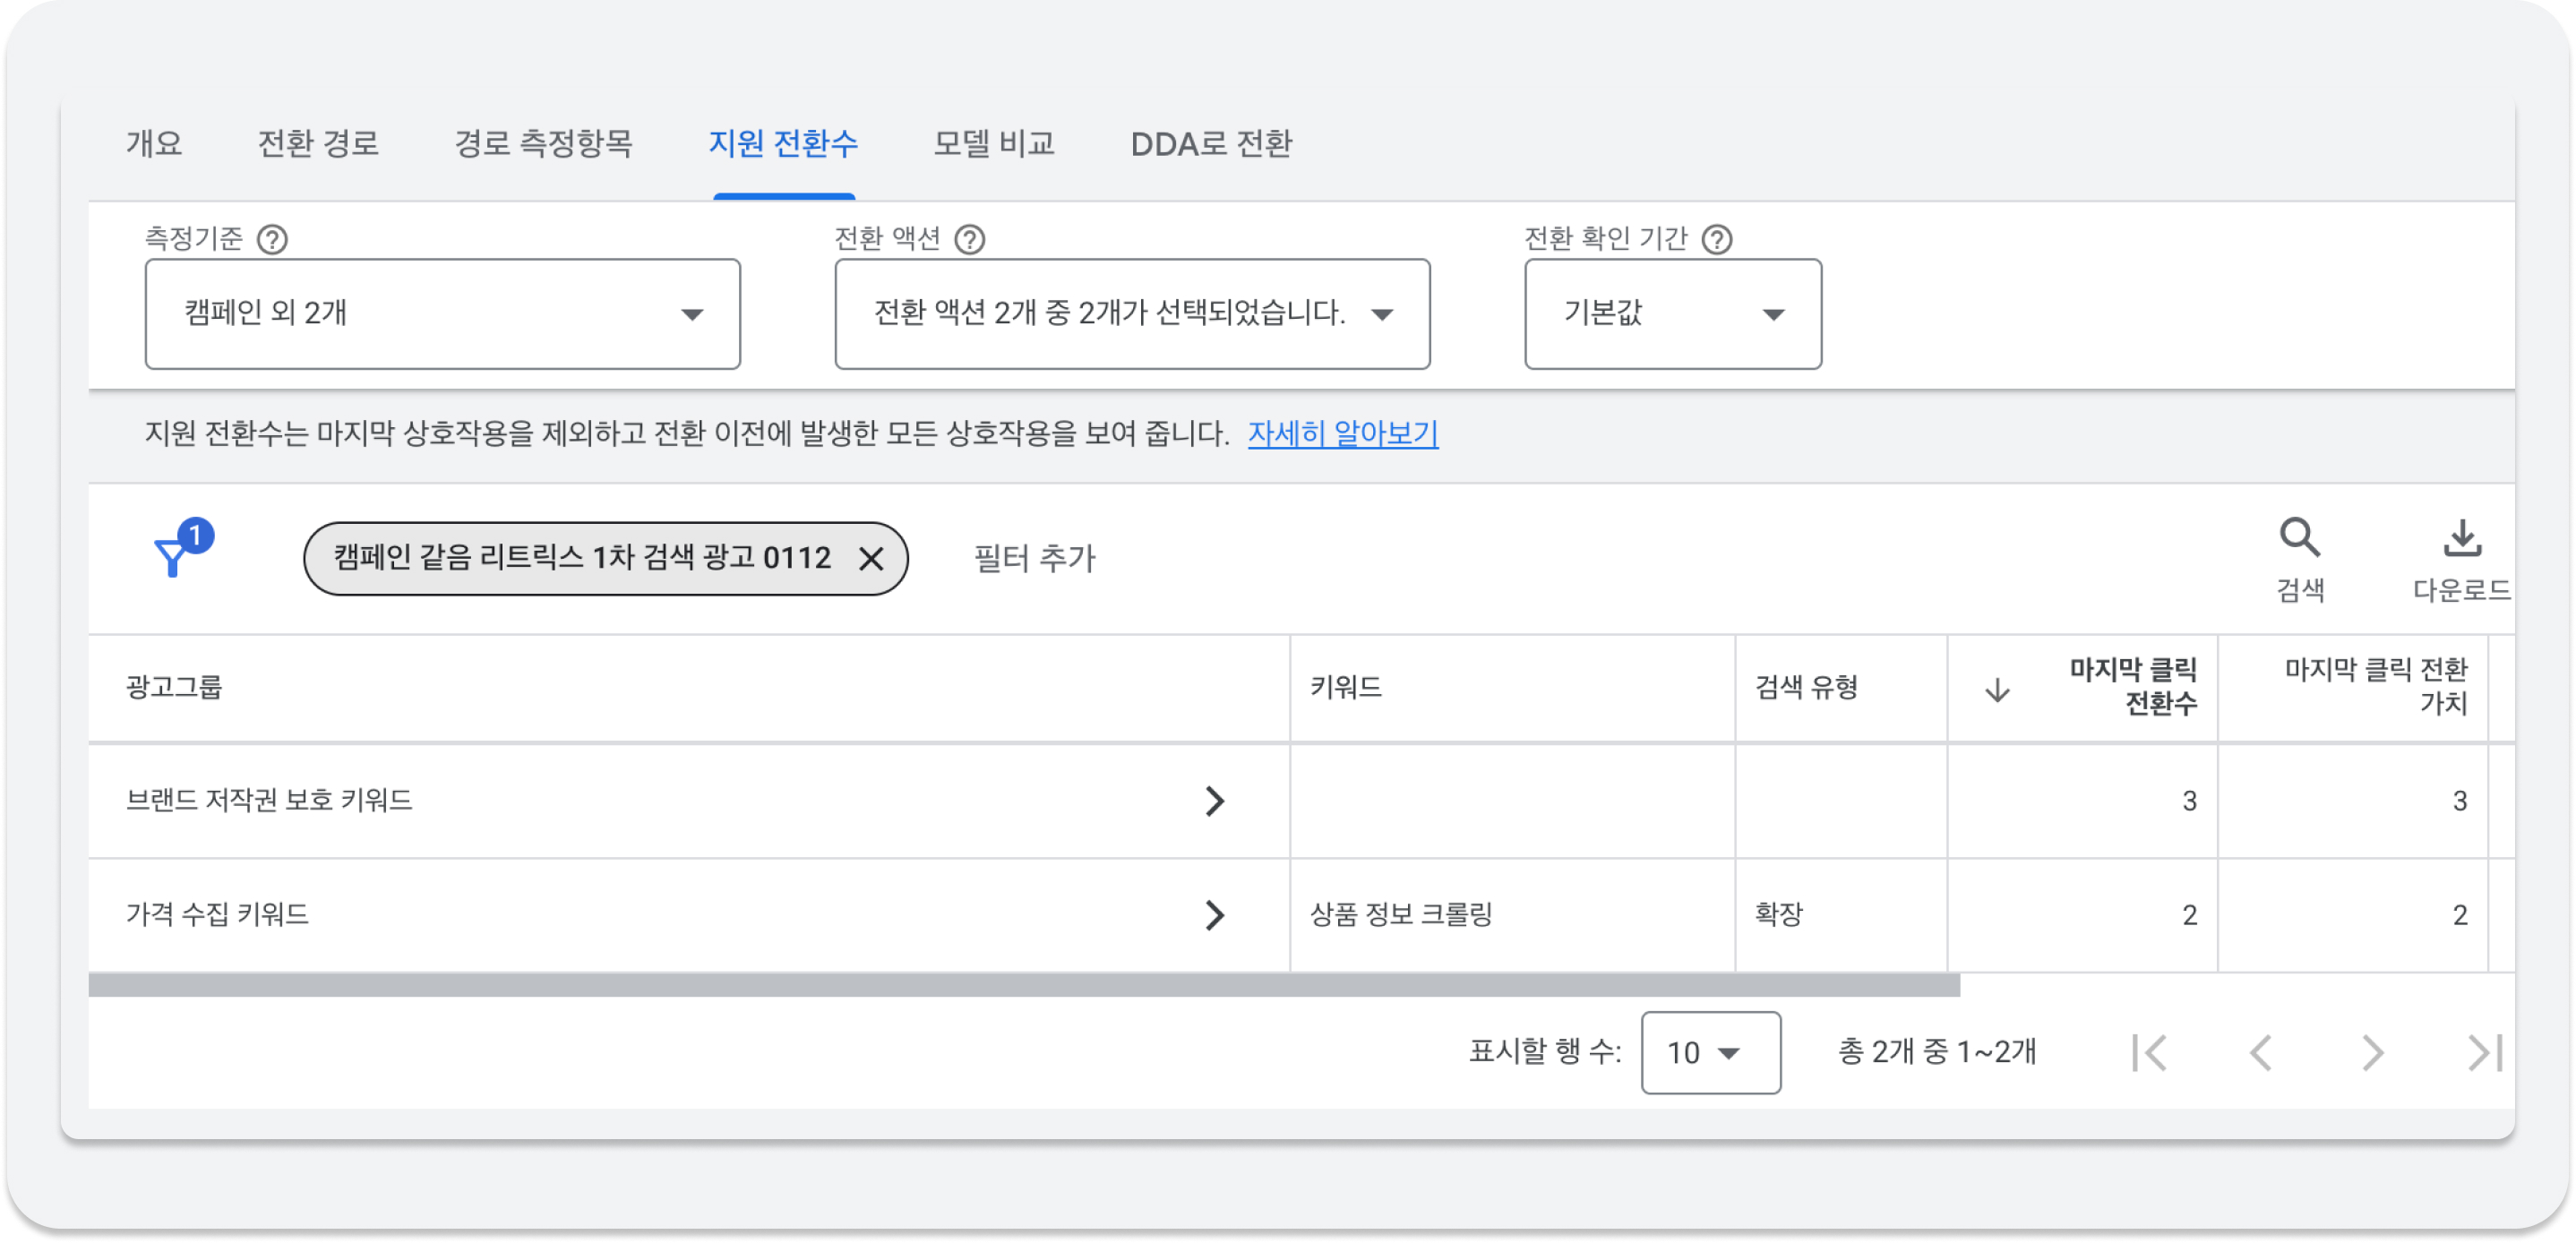Open the search function

[x=2300, y=540]
